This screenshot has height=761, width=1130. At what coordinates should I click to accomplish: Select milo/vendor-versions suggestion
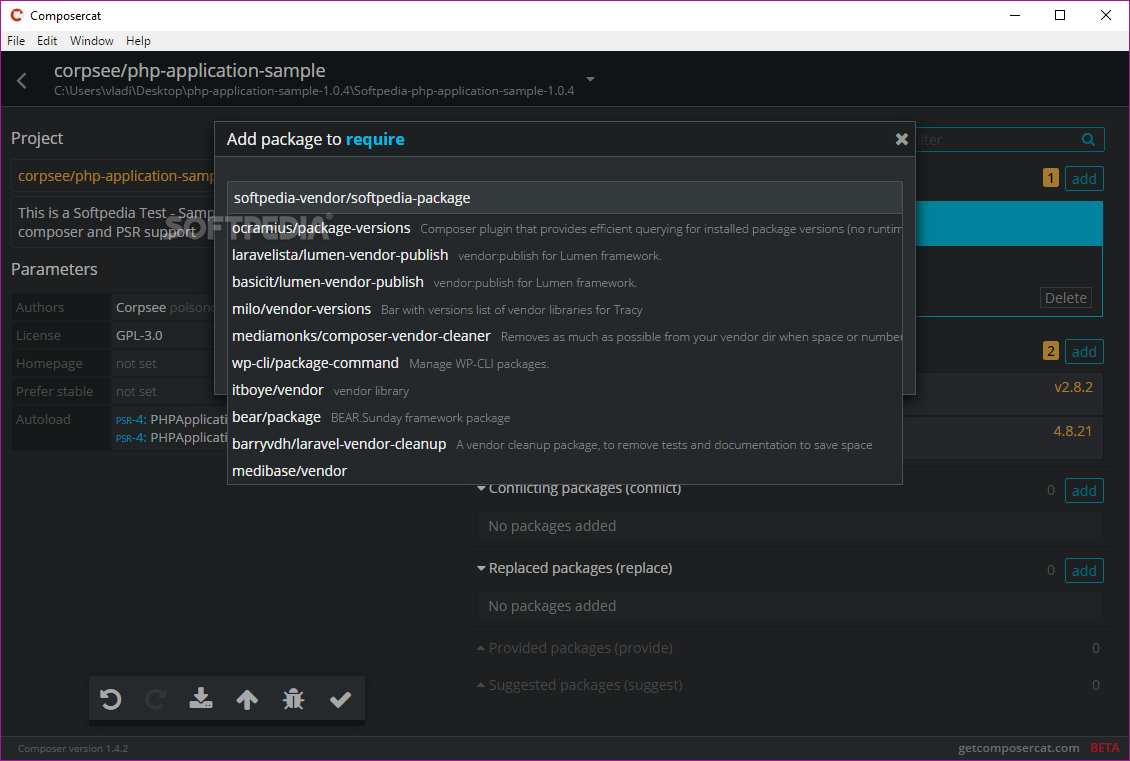coord(565,309)
